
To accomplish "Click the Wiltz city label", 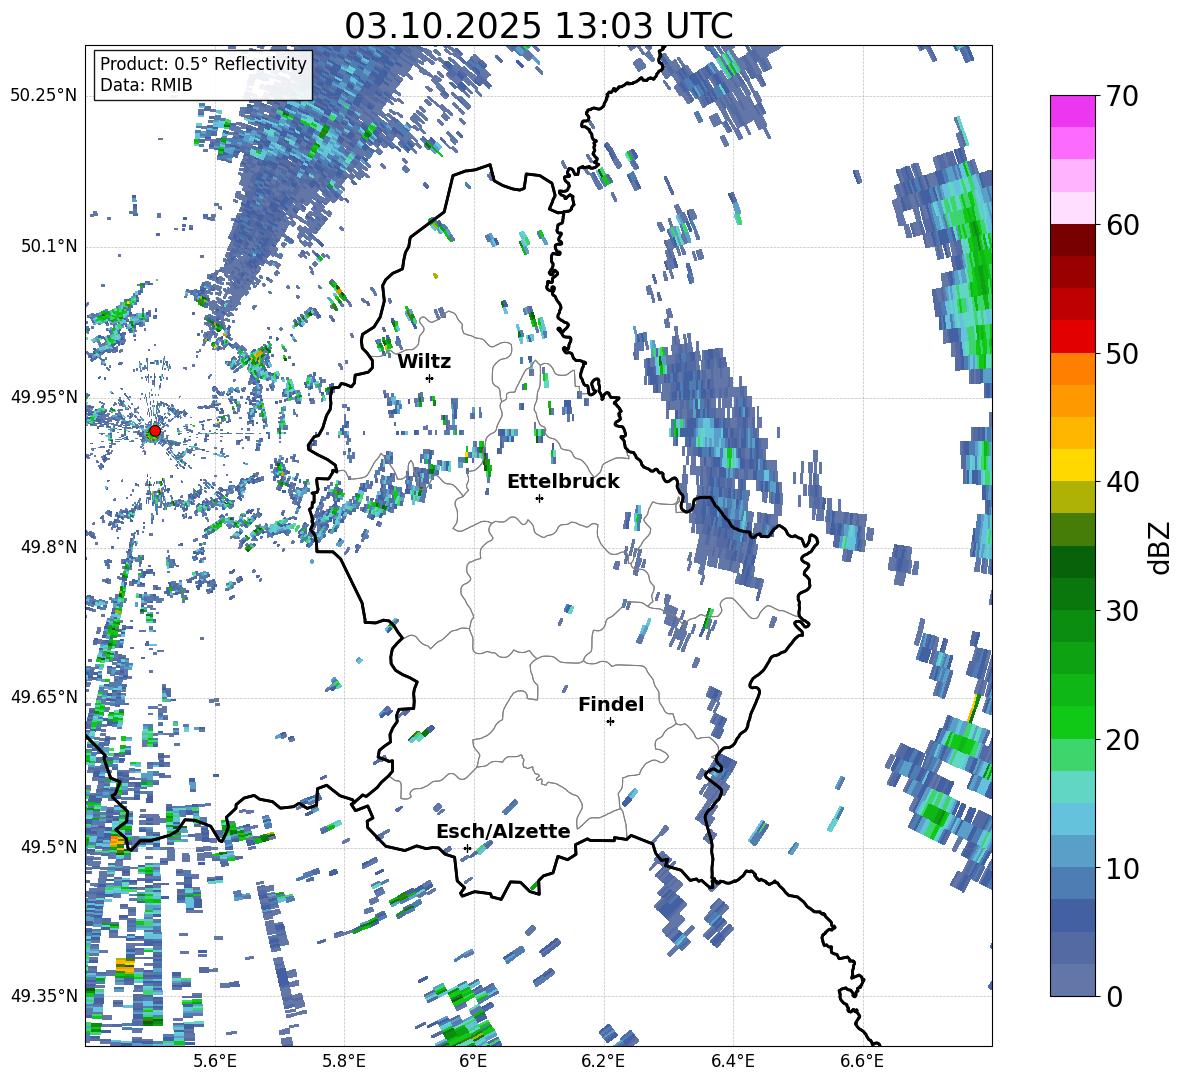I will click(424, 362).
